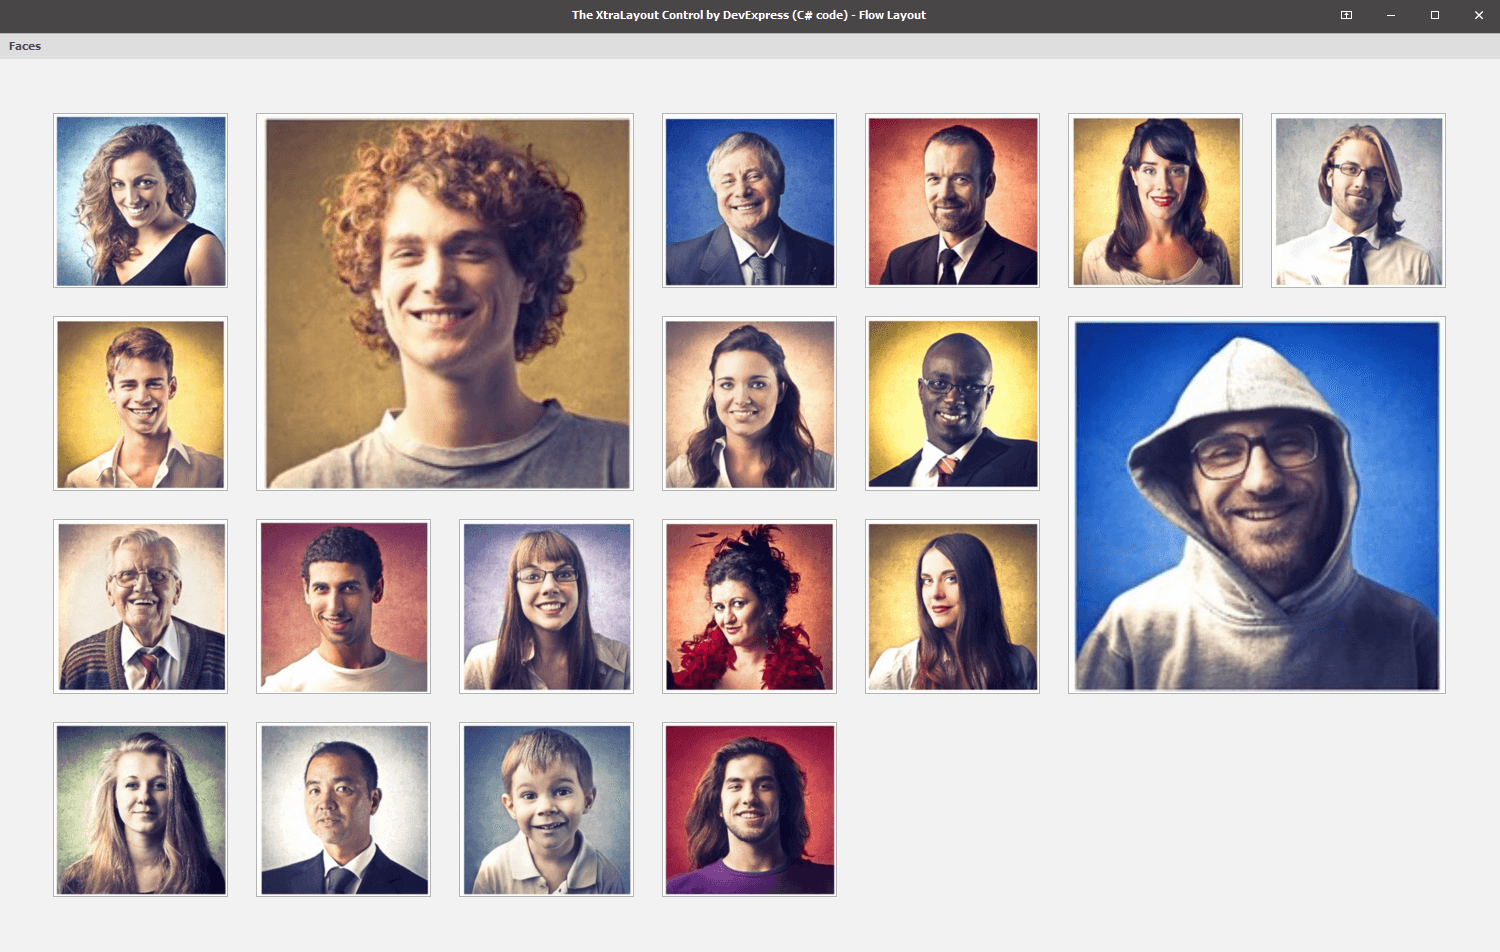Choose the man with glasses on yellow background
Image resolution: width=1500 pixels, height=952 pixels.
[952, 404]
